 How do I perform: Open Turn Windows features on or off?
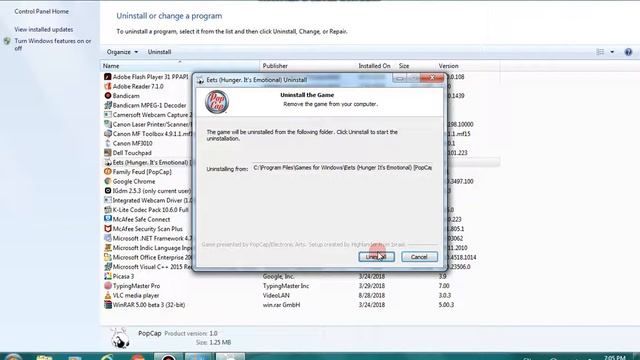point(53,44)
